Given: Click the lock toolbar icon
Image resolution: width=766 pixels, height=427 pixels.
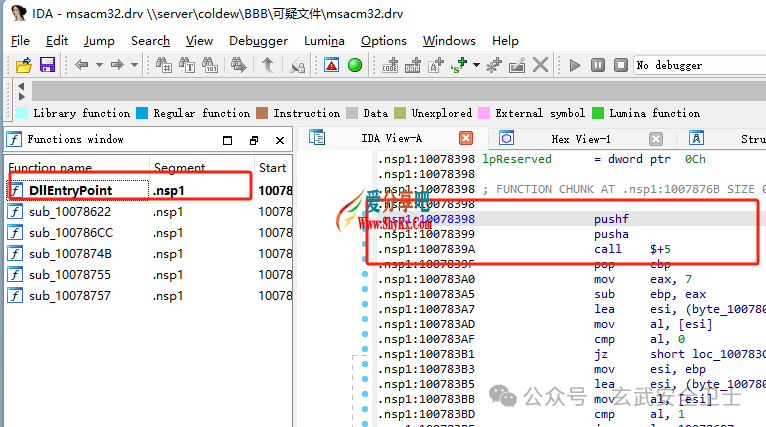Looking at the screenshot, I should [297, 65].
